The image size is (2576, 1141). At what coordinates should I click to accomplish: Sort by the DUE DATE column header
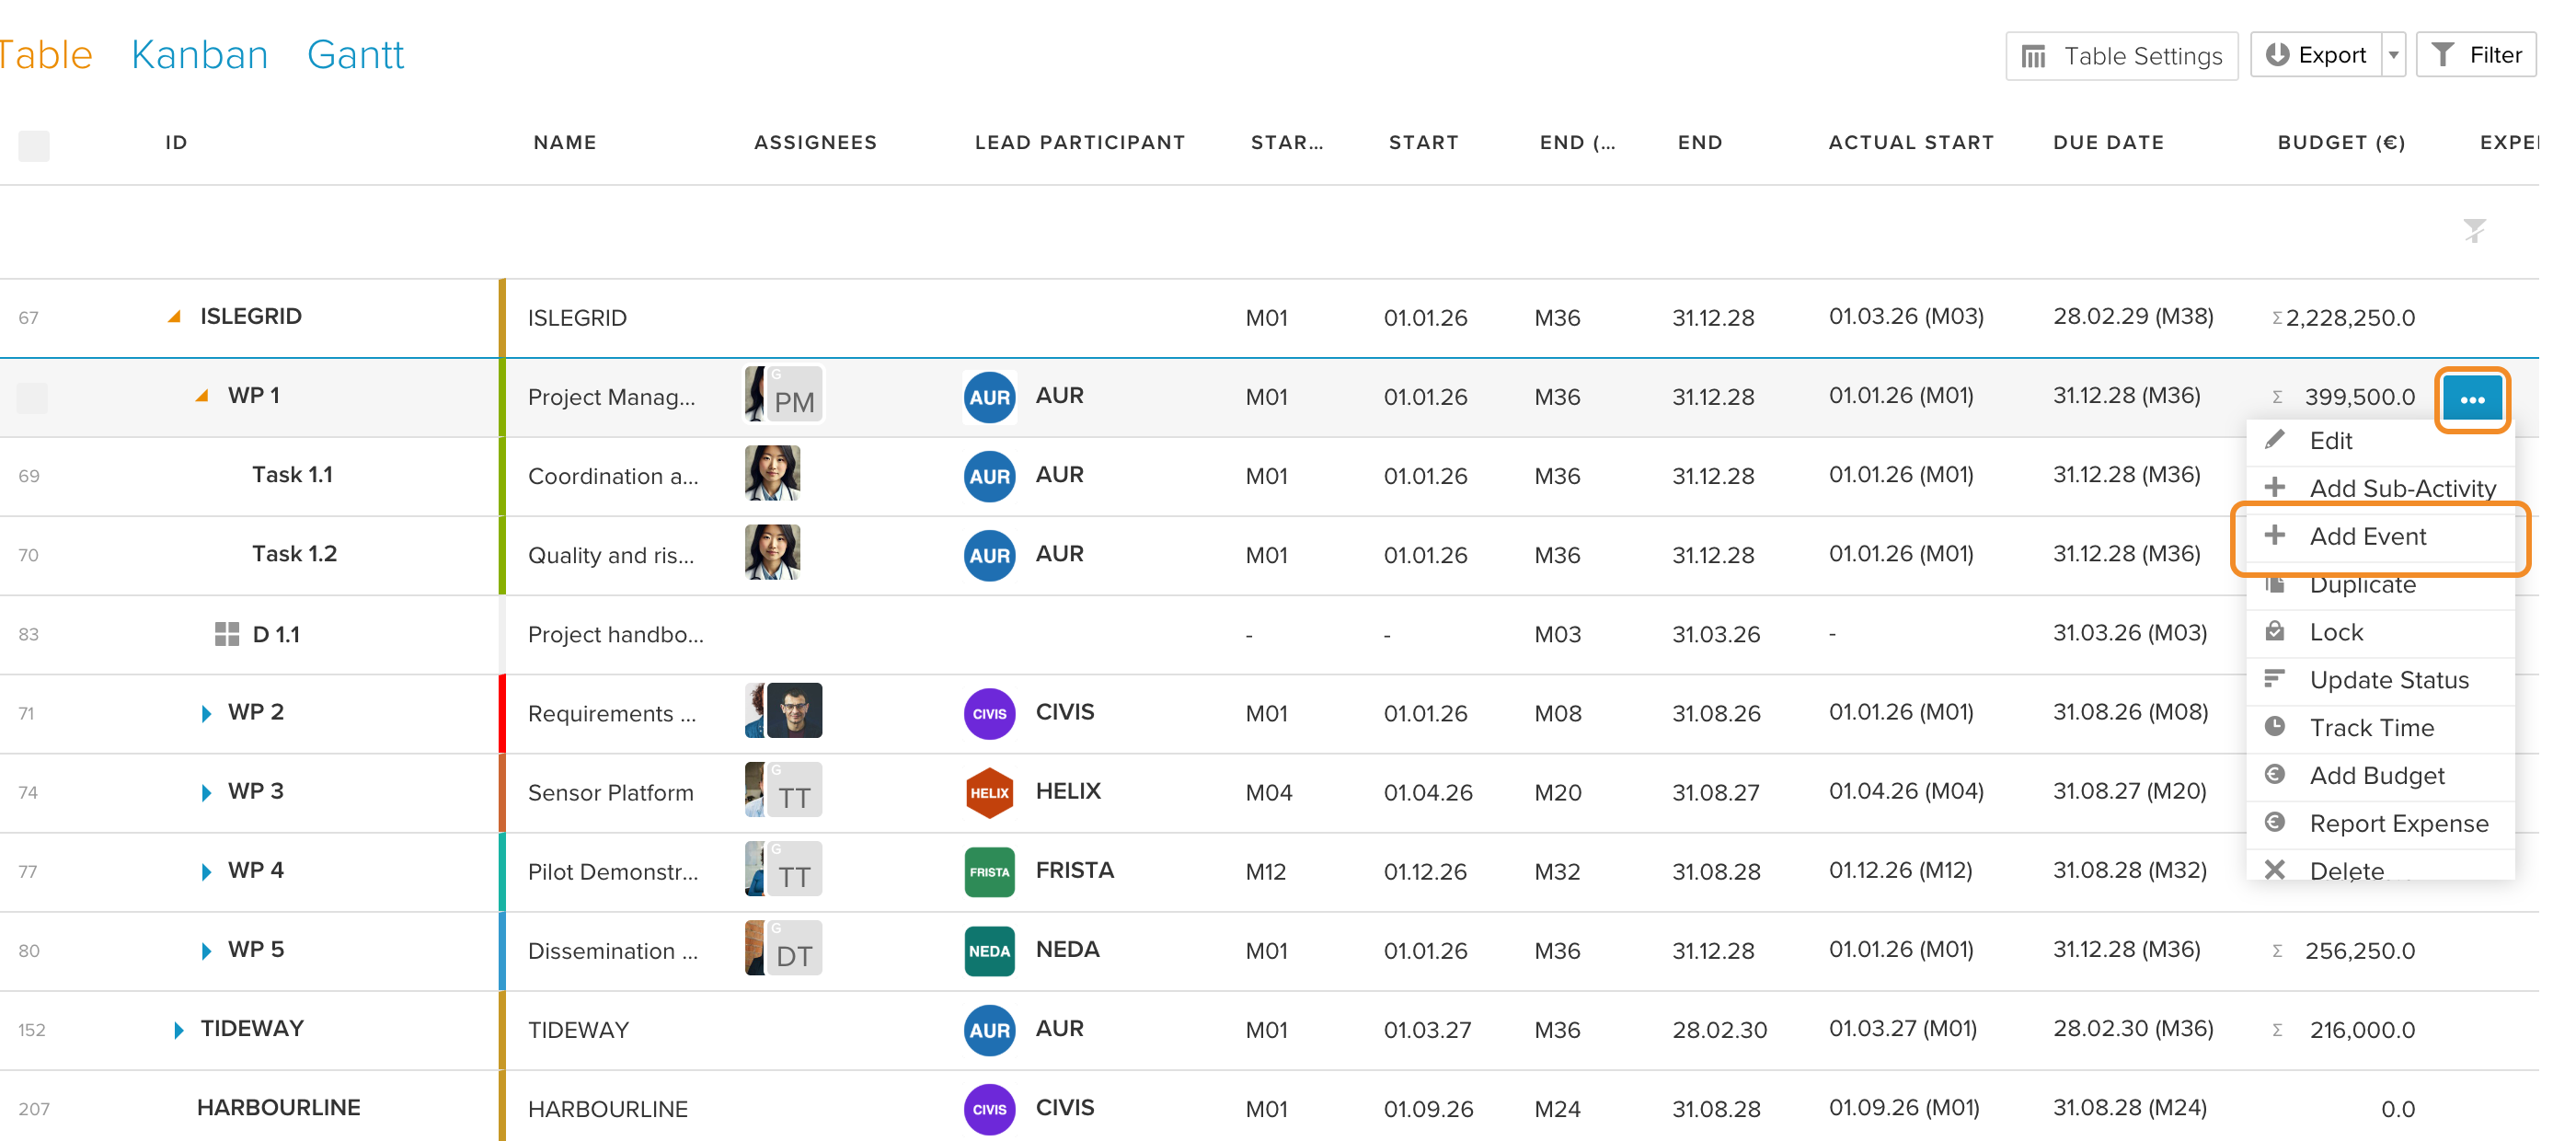point(2108,143)
